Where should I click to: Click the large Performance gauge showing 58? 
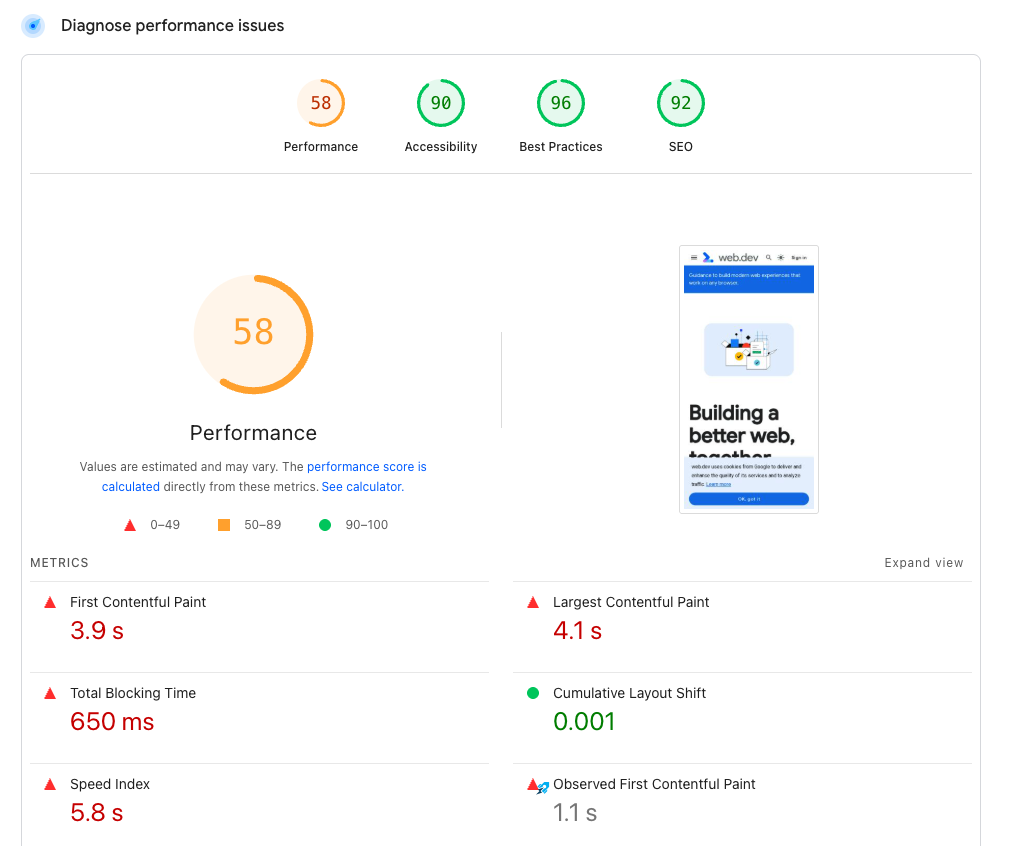(252, 333)
